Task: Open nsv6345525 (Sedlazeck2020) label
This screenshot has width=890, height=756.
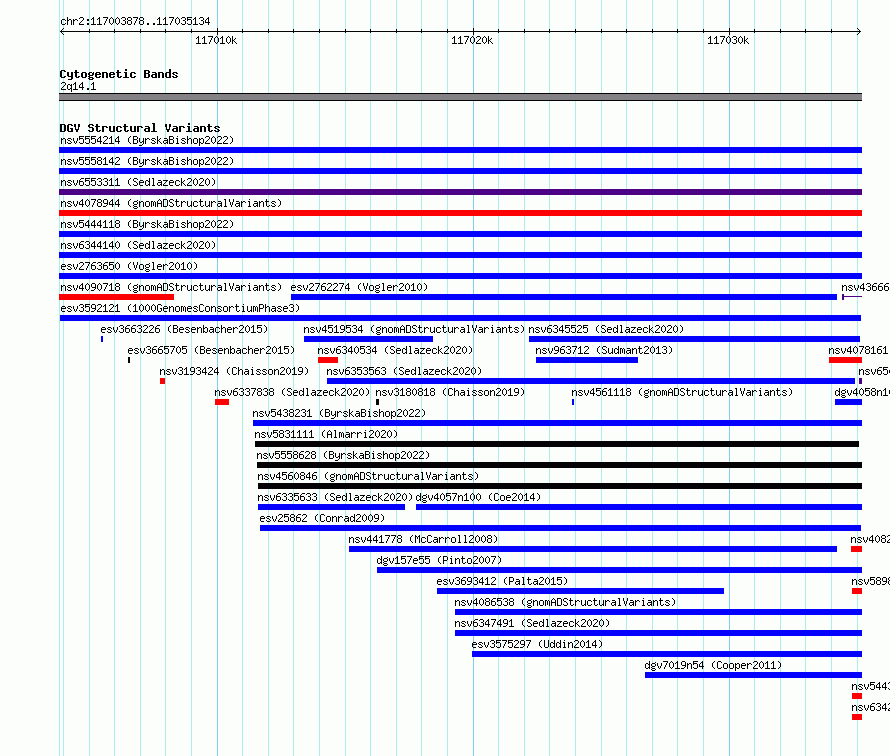Action: (x=606, y=329)
